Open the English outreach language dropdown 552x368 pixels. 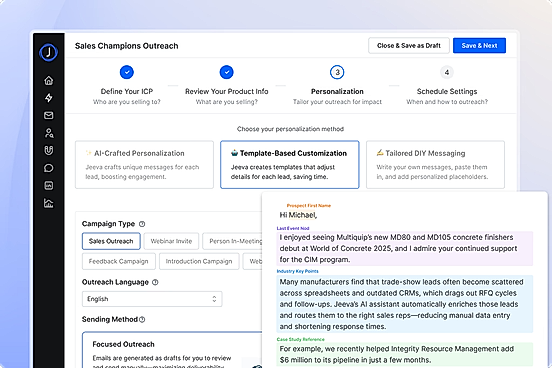pos(152,299)
